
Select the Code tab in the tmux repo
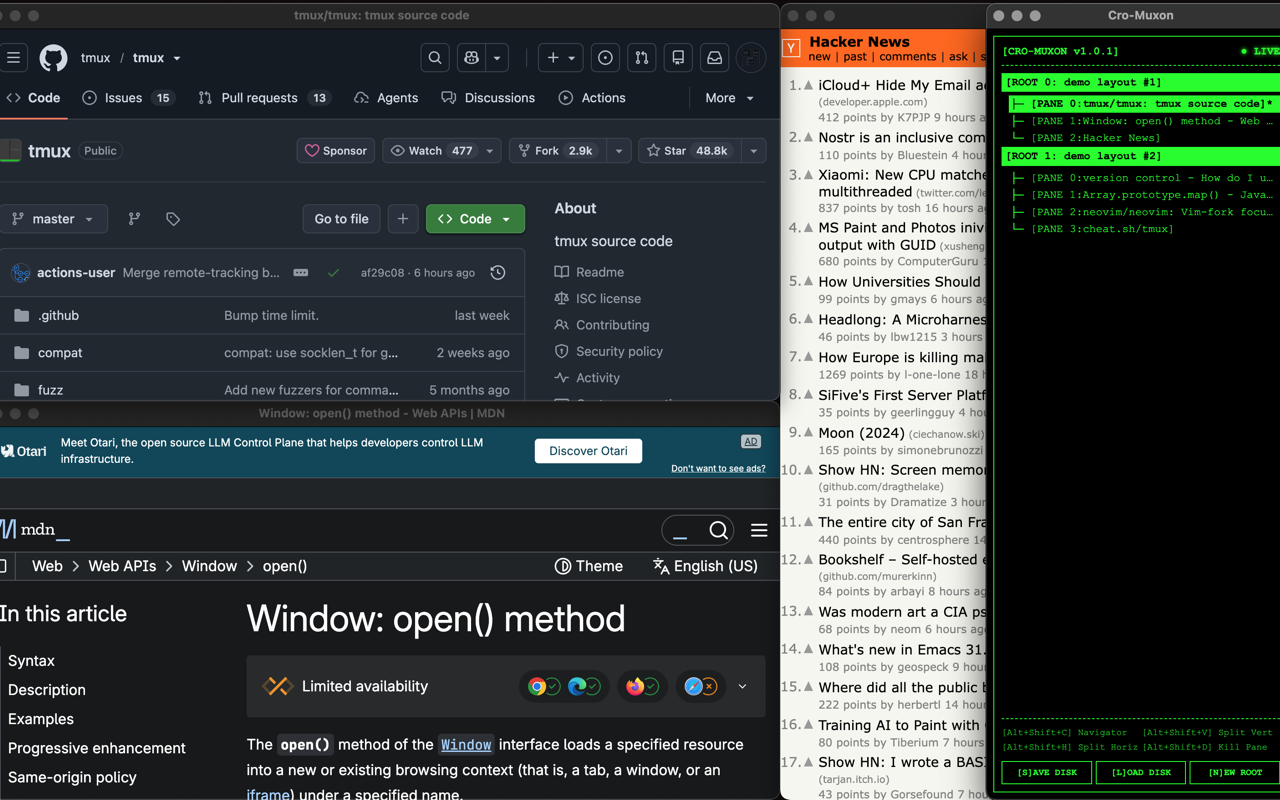pyautogui.click(x=34, y=98)
